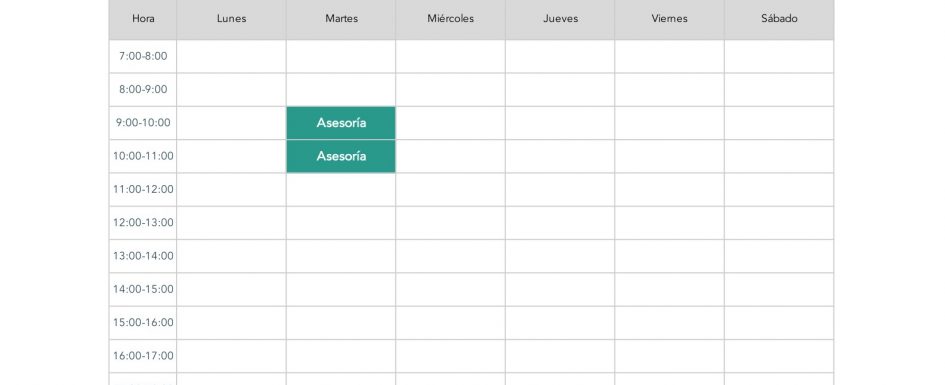Pick the Sábado 8:00-9:00 slot
The width and height of the screenshot is (945, 385).
coord(779,90)
